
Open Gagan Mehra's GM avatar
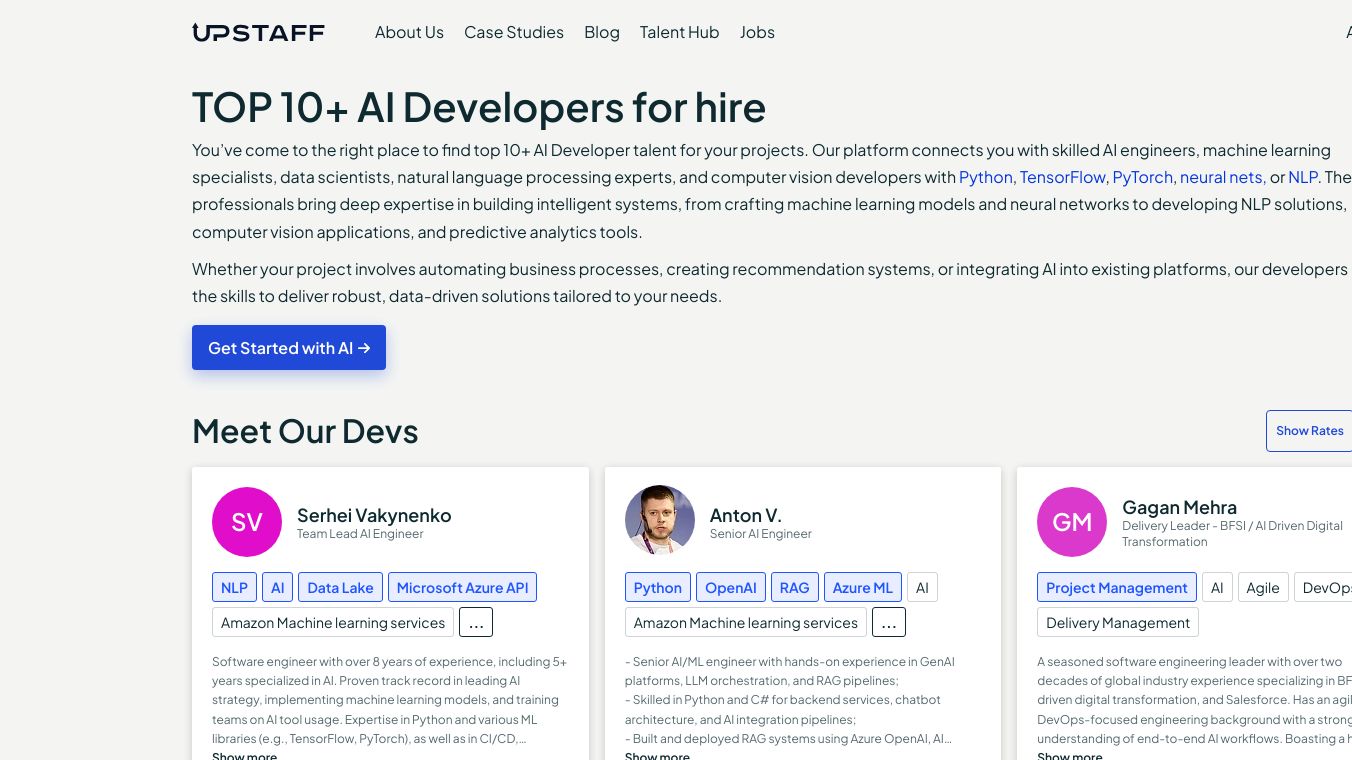(1072, 522)
